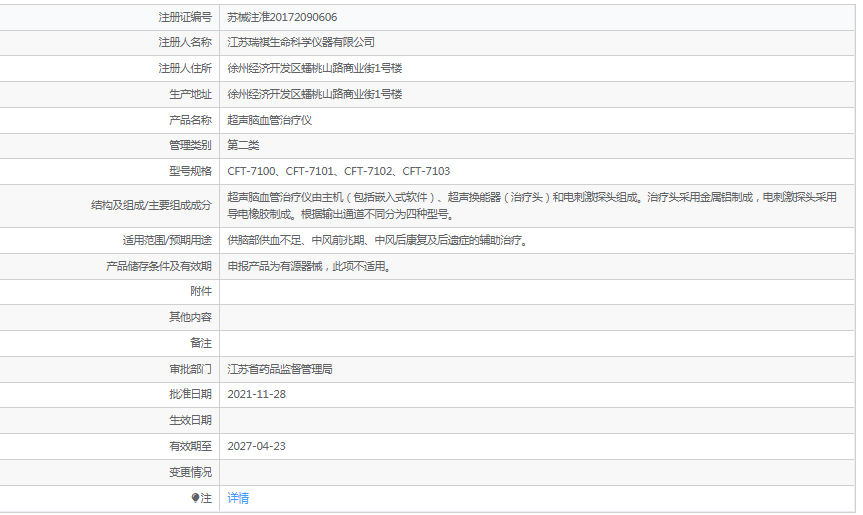Click the 产品名称 label

click(190, 120)
